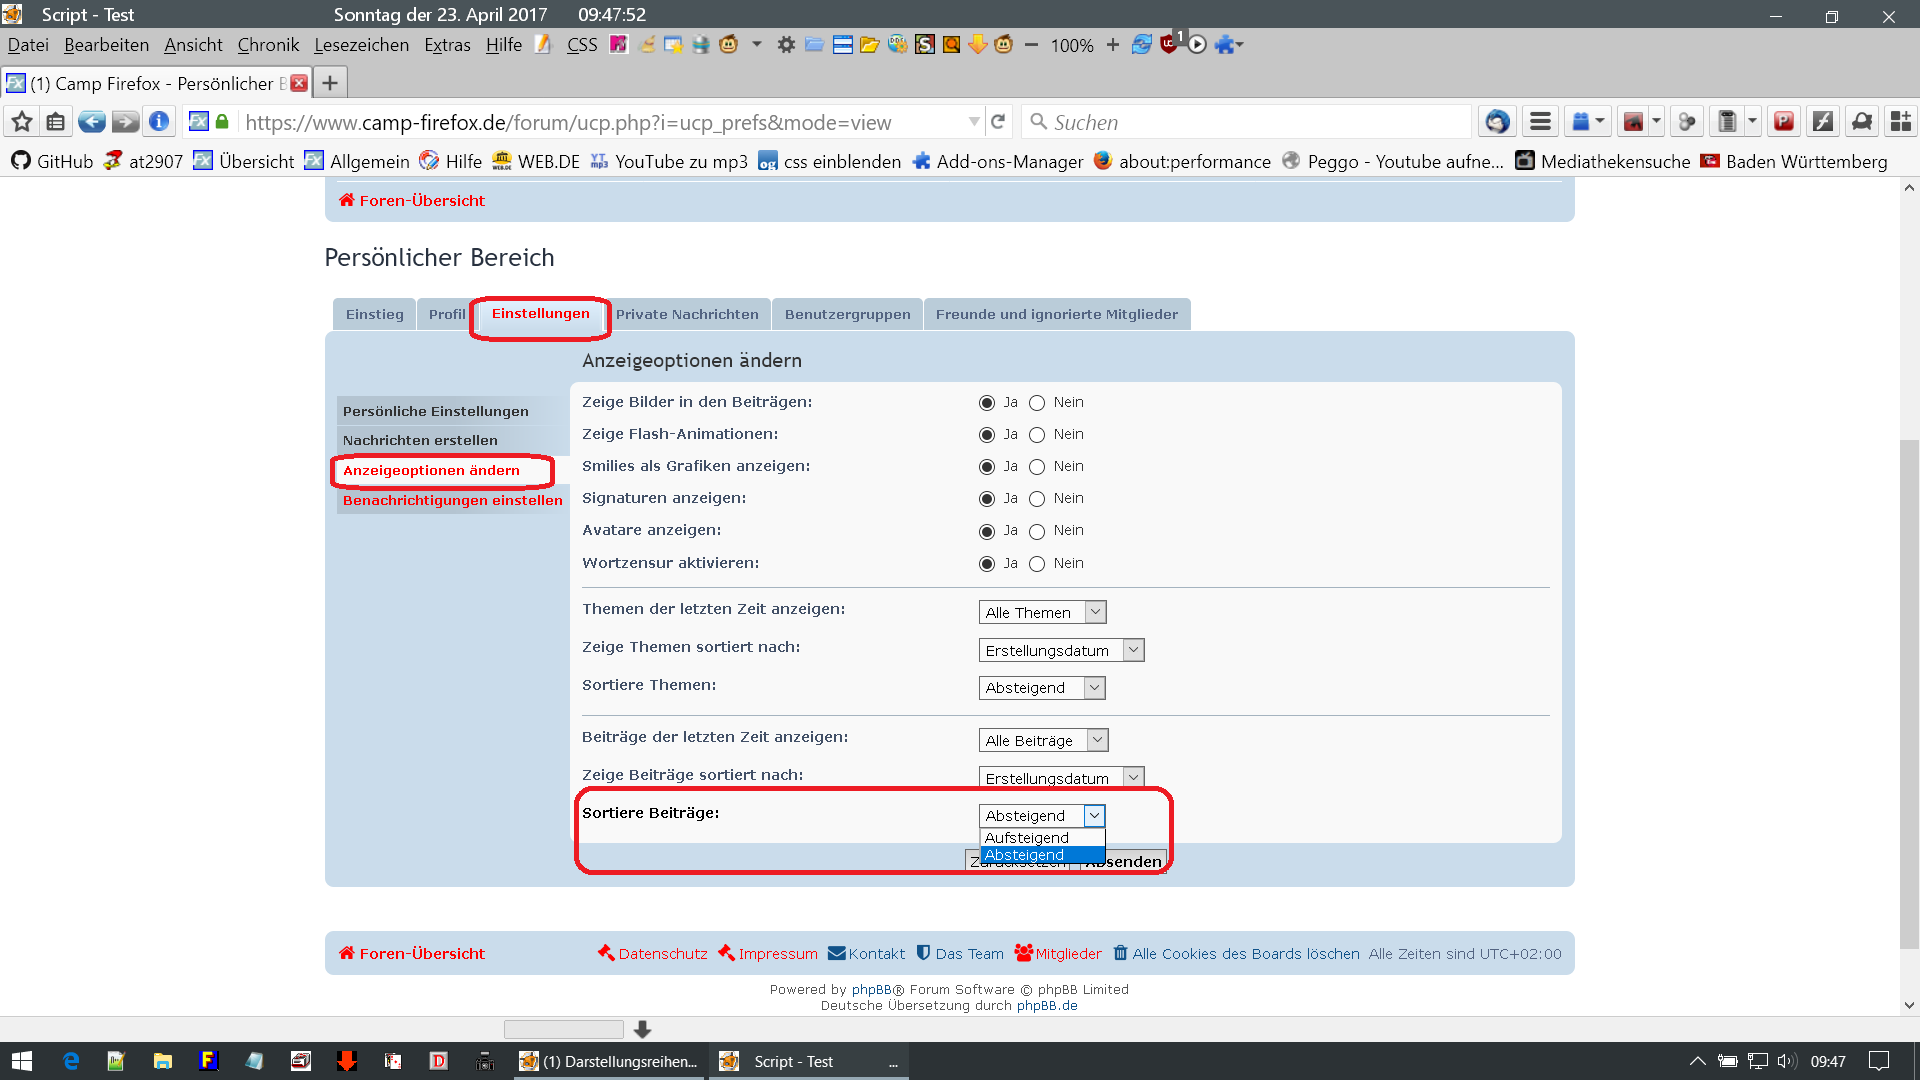
Task: Click Alle Cookies des Boards löschen
Action: pos(1245,954)
